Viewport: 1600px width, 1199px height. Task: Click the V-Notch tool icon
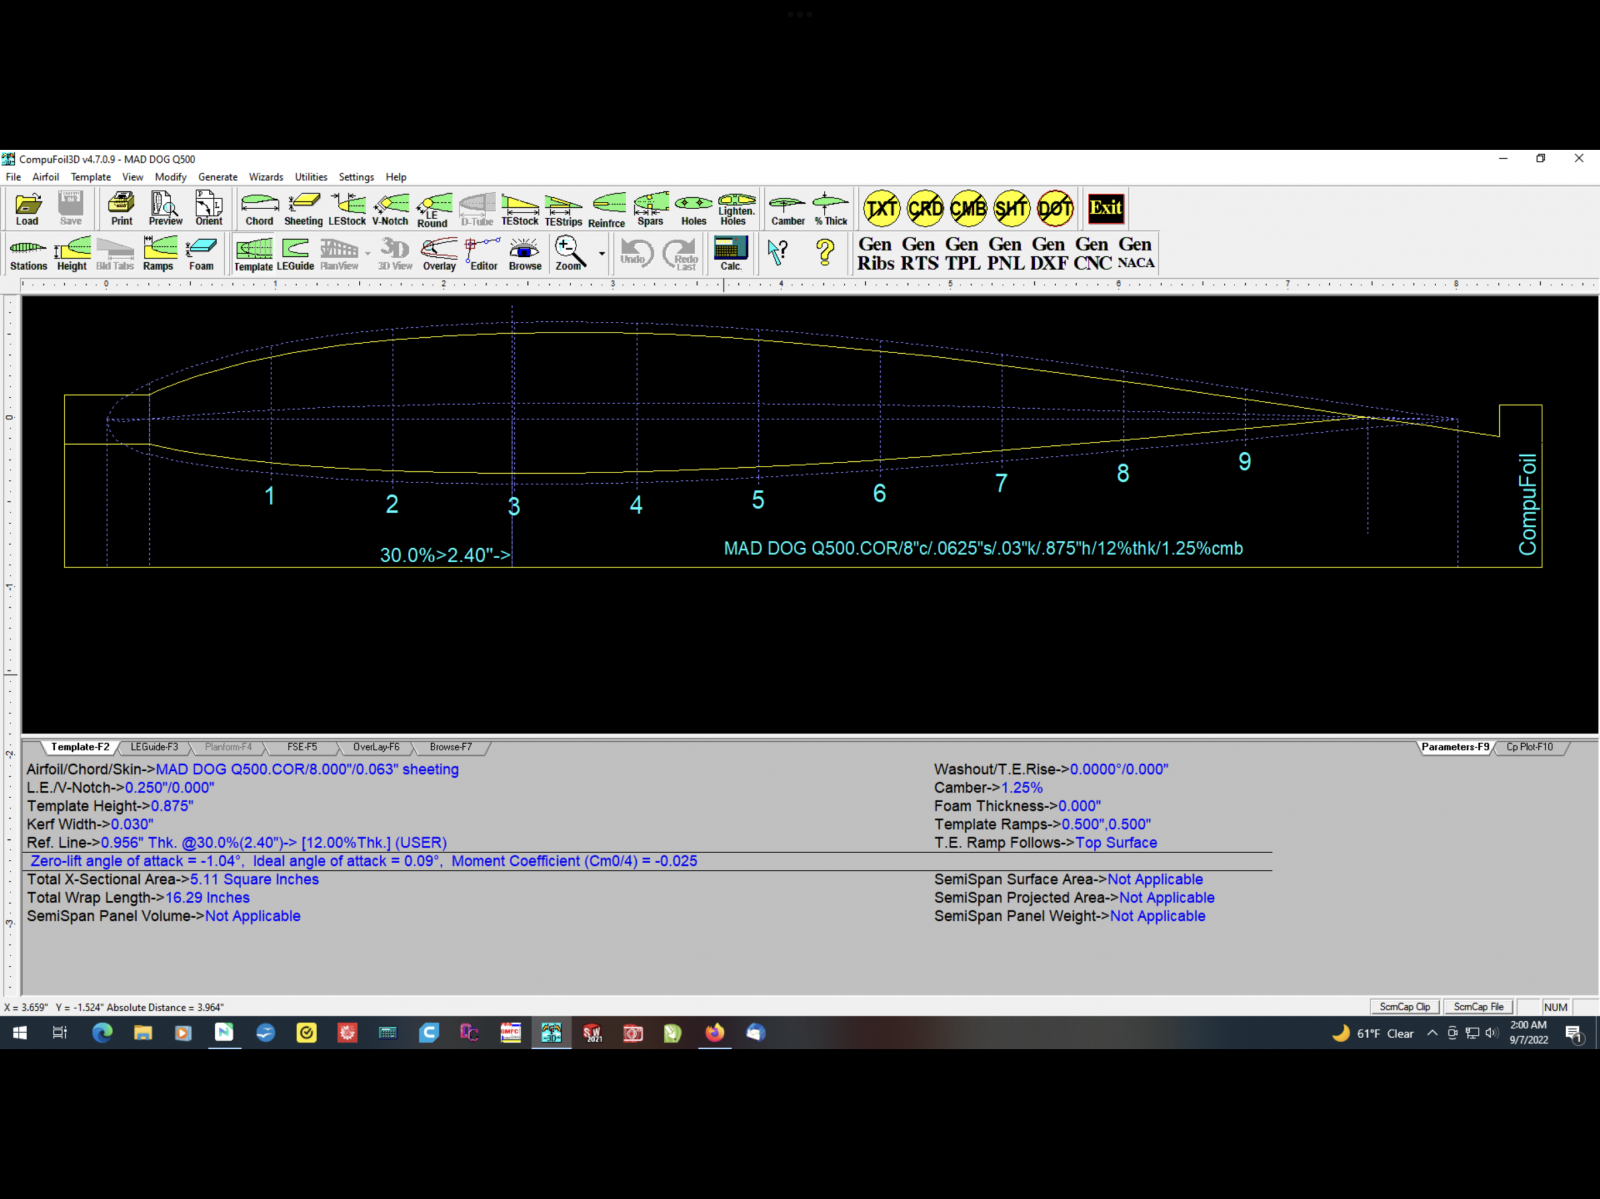[390, 209]
